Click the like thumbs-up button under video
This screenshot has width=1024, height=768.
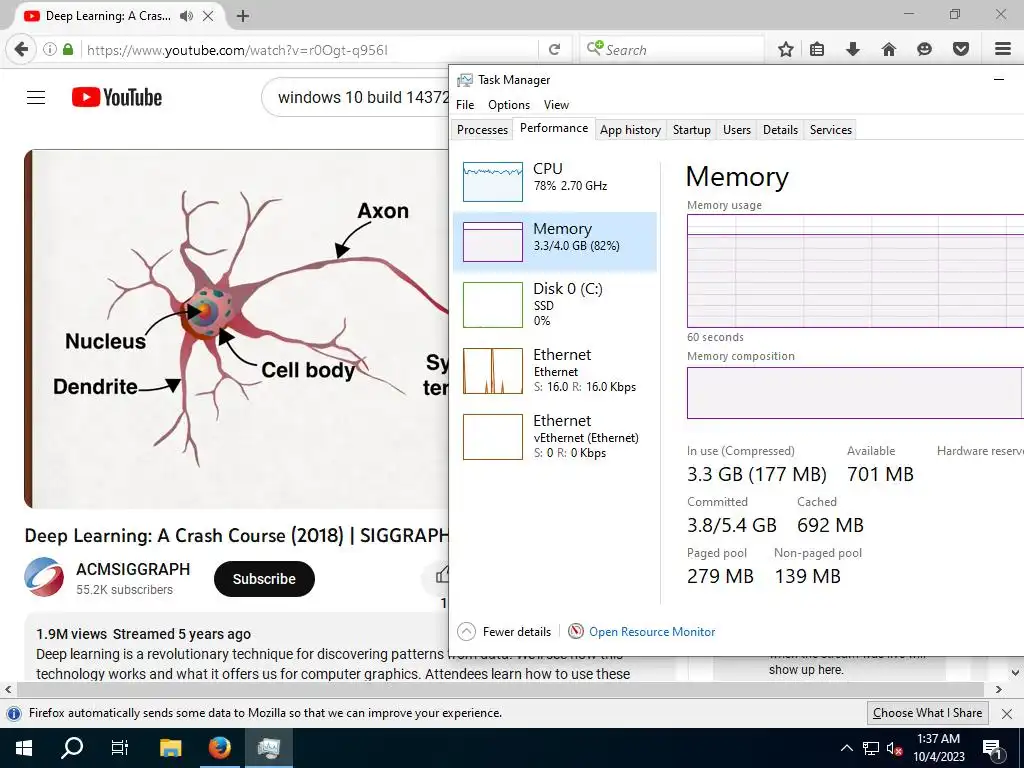point(442,575)
